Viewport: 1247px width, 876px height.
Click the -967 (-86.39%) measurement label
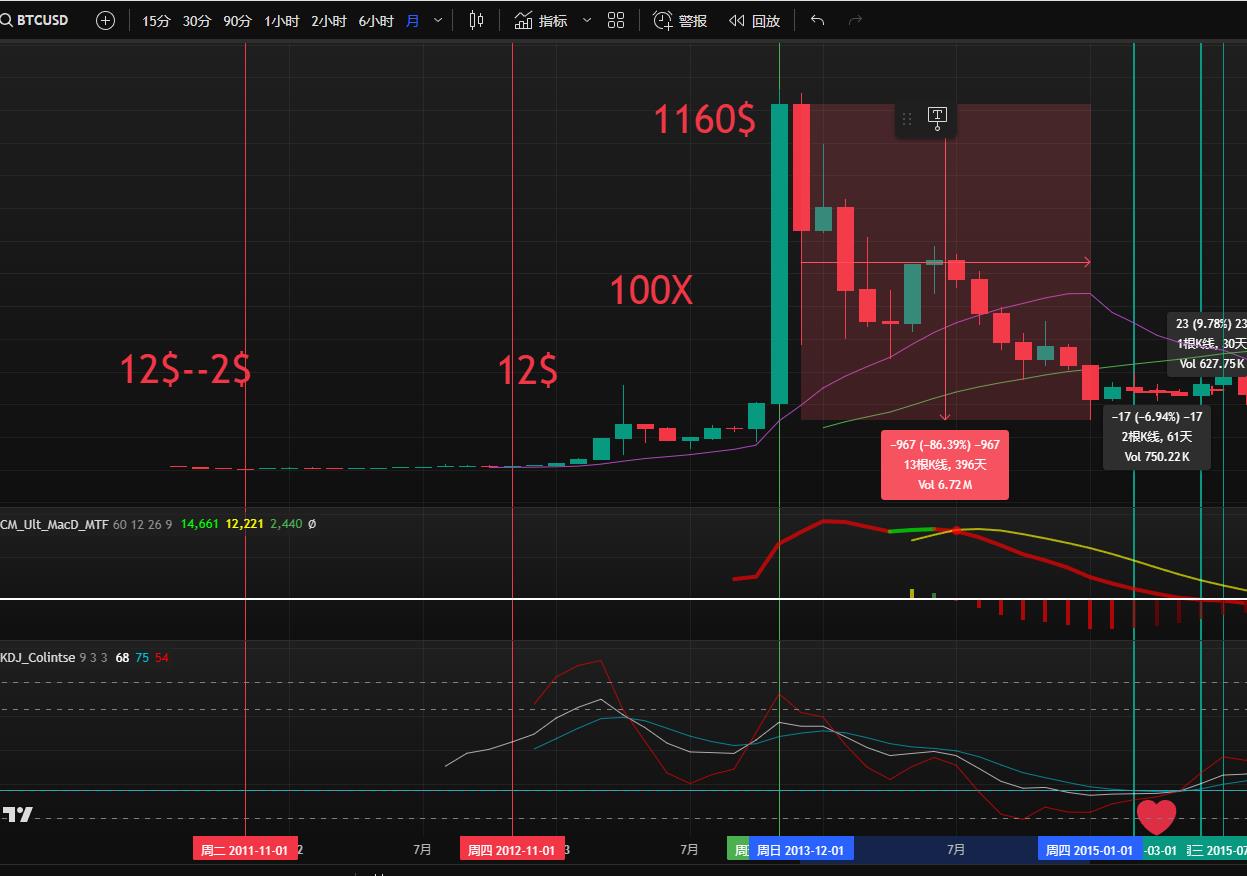[x=944, y=465]
